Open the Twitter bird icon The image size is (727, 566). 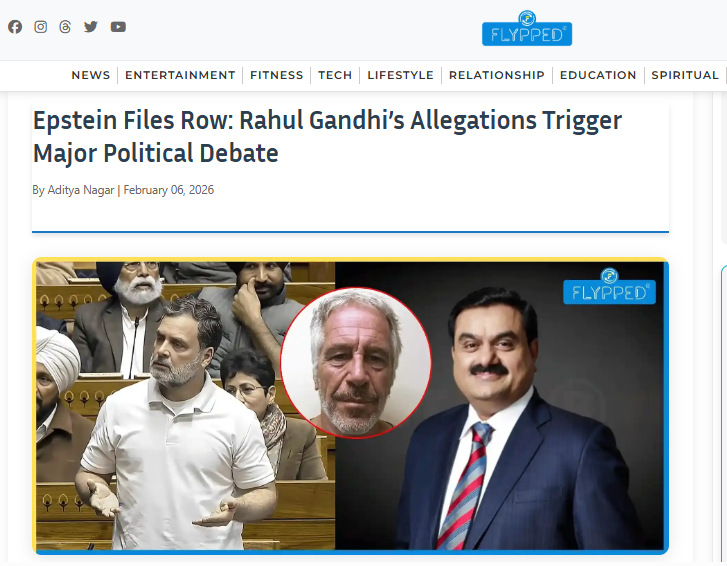tap(90, 27)
